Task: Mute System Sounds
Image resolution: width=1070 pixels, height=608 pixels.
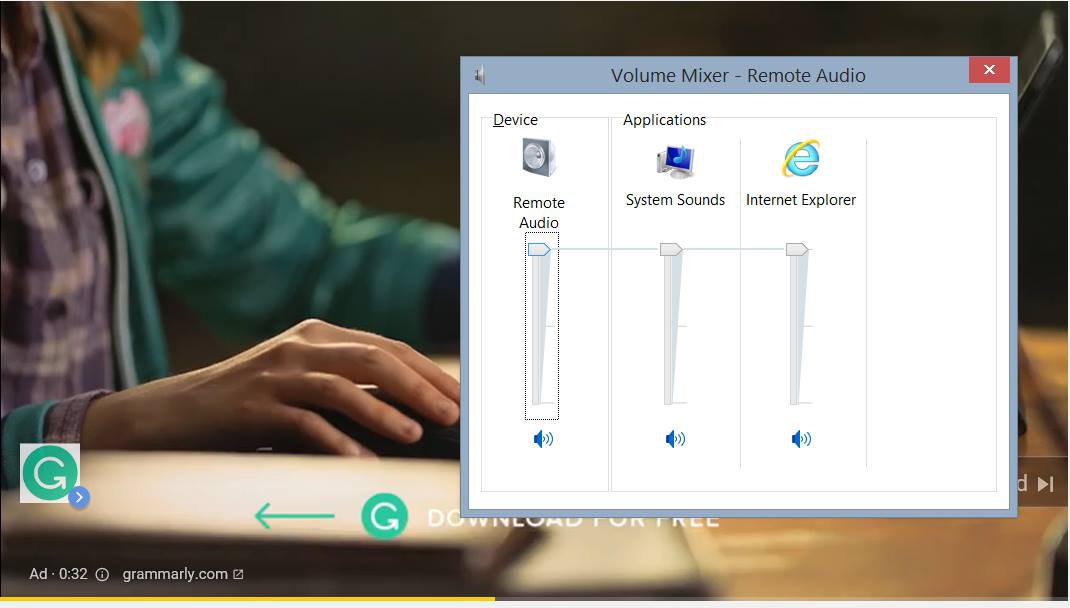Action: coord(675,438)
